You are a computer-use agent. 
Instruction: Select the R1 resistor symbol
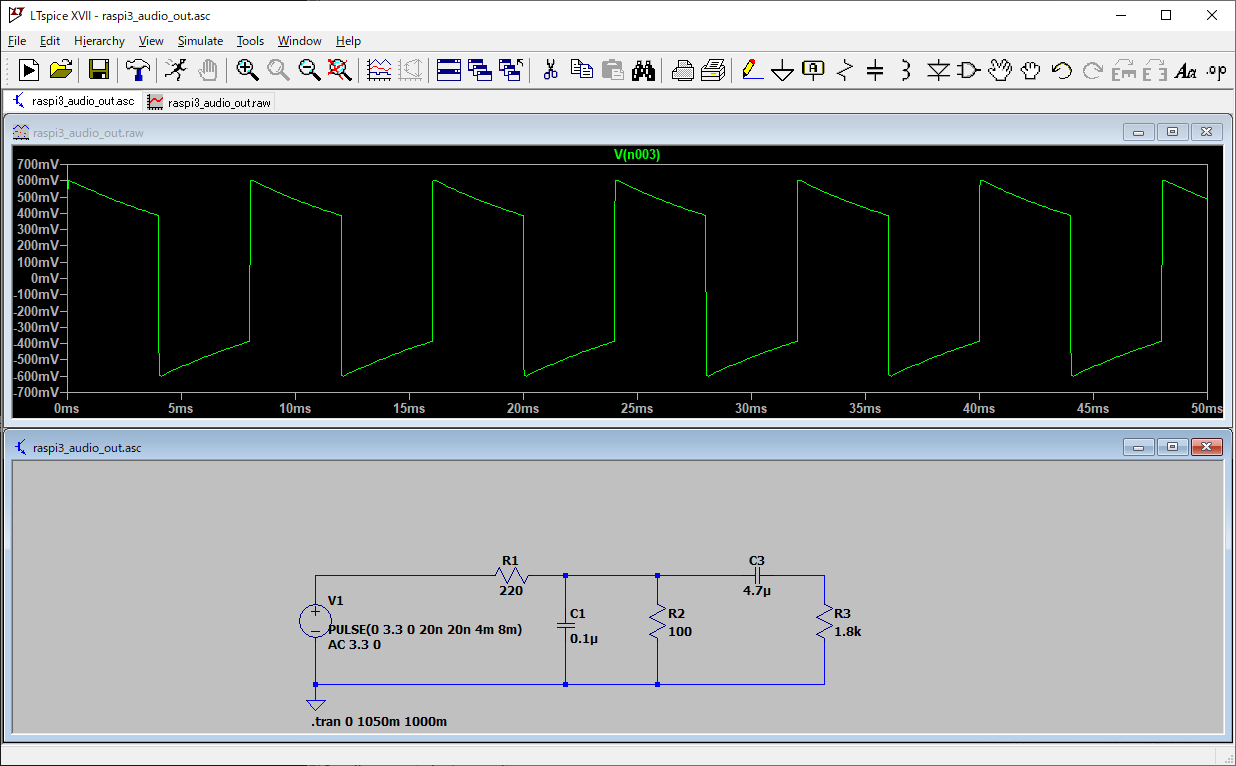(x=511, y=575)
